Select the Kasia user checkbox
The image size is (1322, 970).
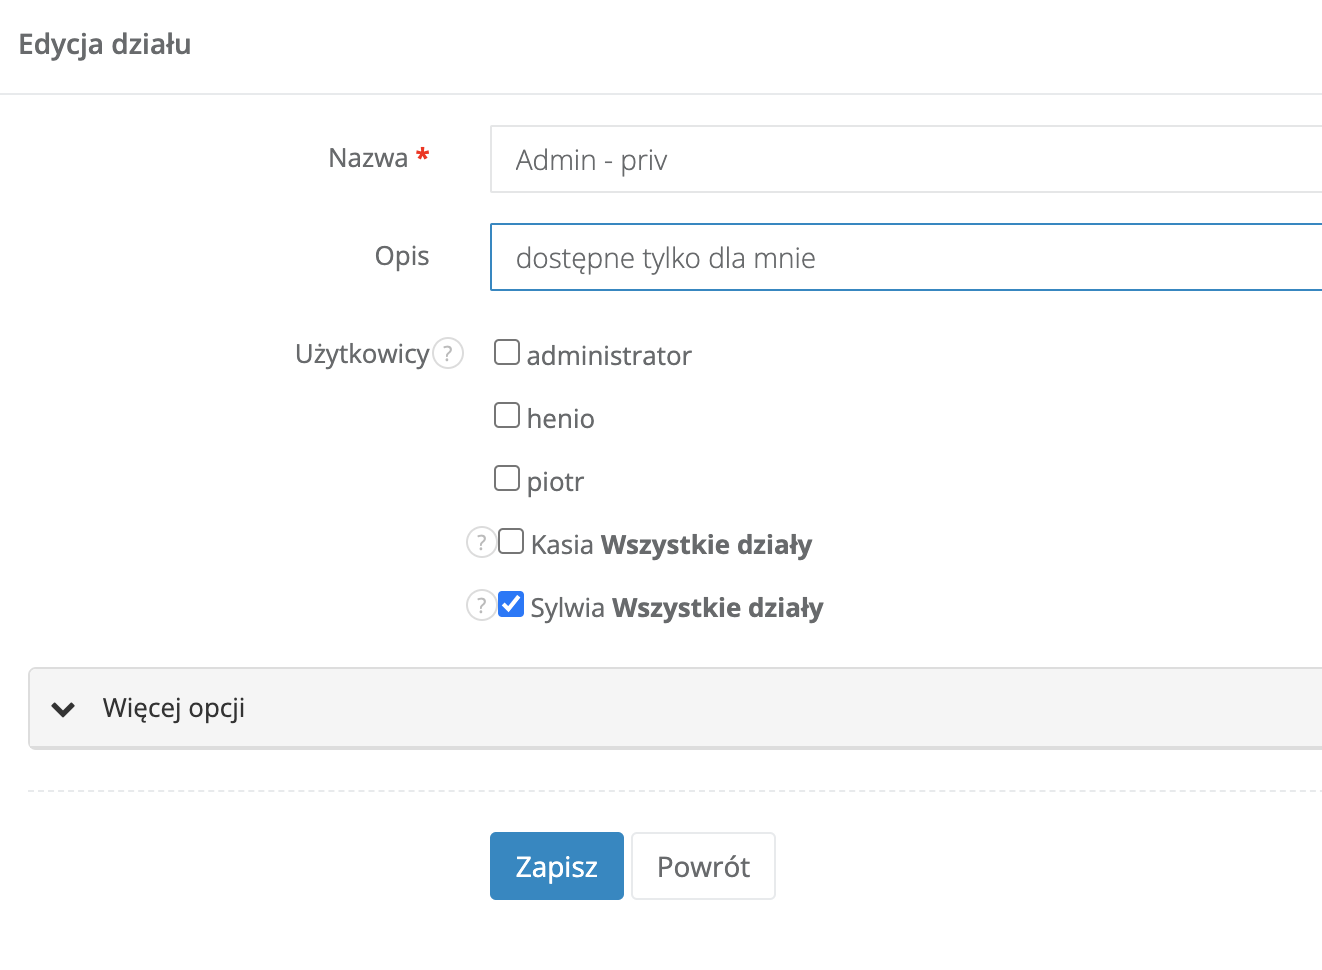click(511, 542)
